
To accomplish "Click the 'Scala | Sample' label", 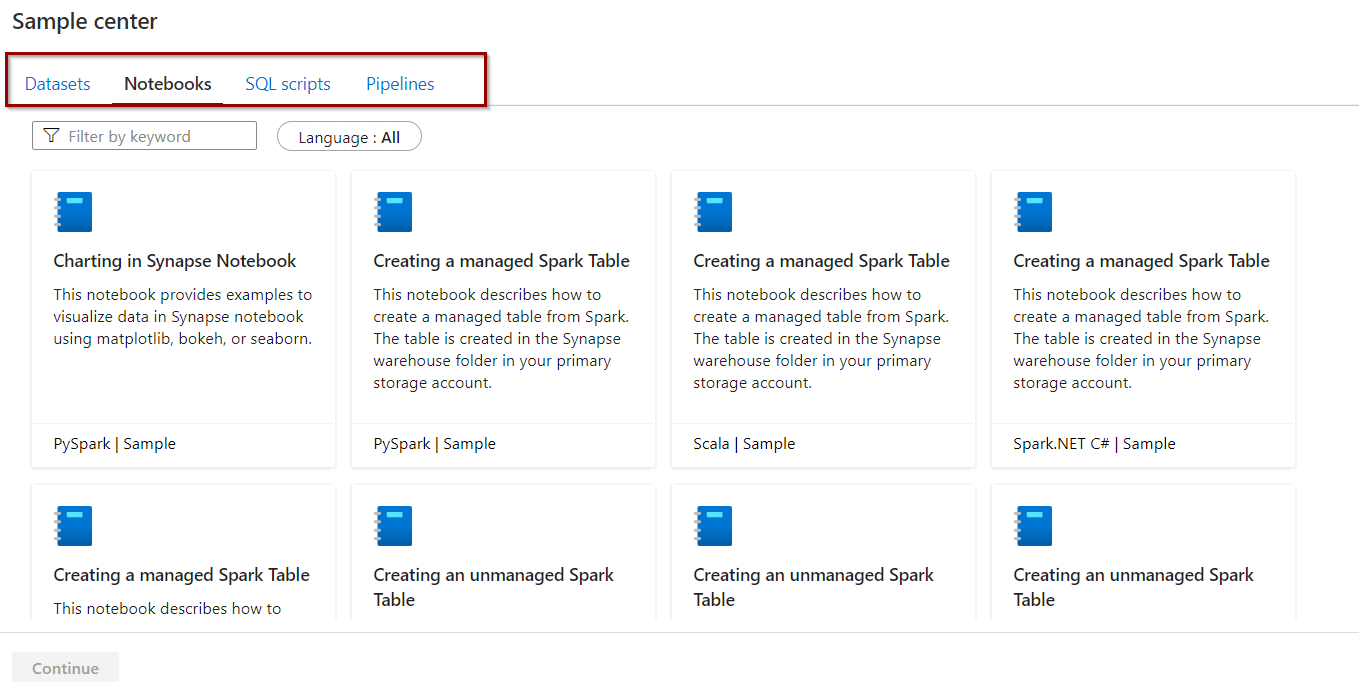I will coord(744,444).
